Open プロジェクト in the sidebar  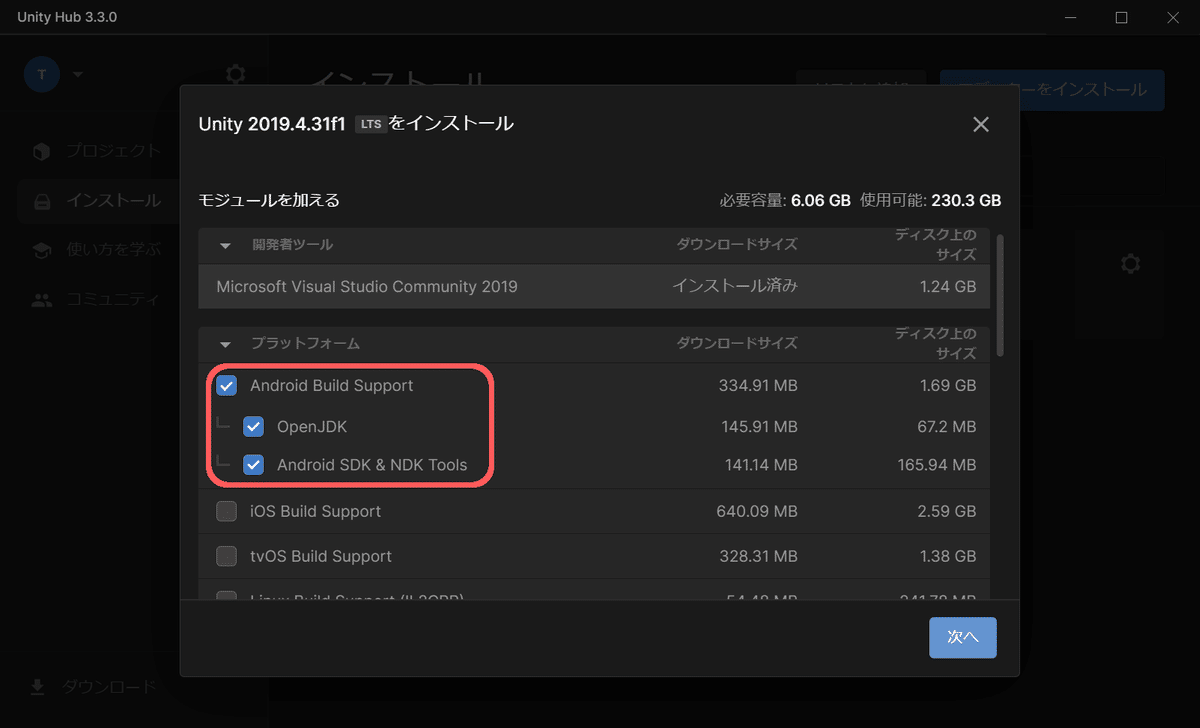pos(112,151)
